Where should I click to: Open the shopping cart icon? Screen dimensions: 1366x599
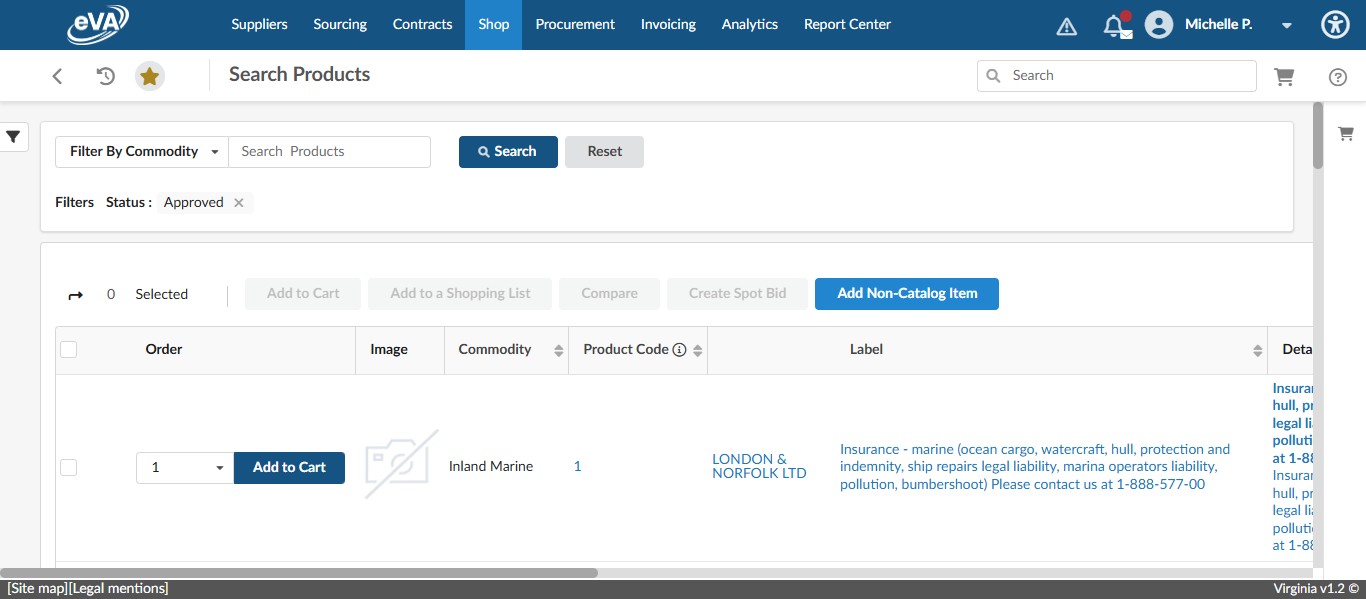(x=1285, y=75)
